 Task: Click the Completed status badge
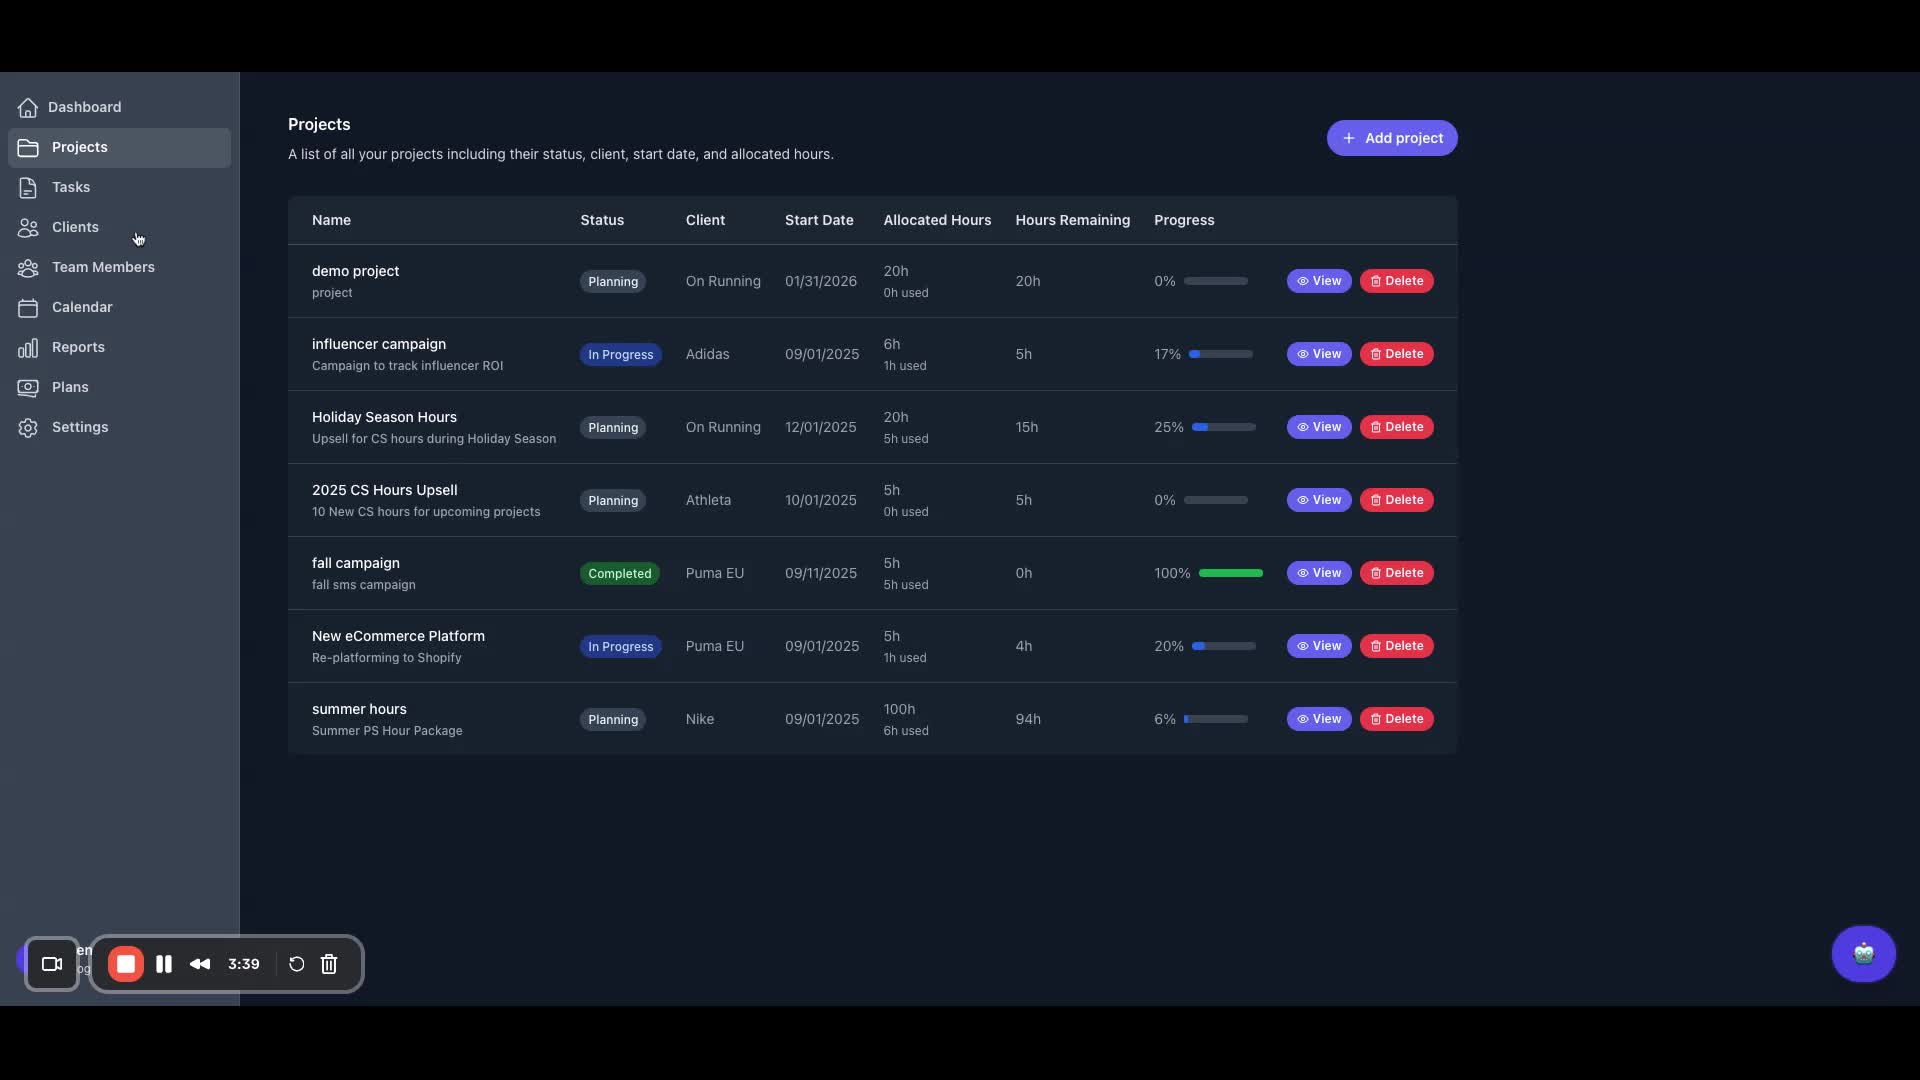[619, 573]
